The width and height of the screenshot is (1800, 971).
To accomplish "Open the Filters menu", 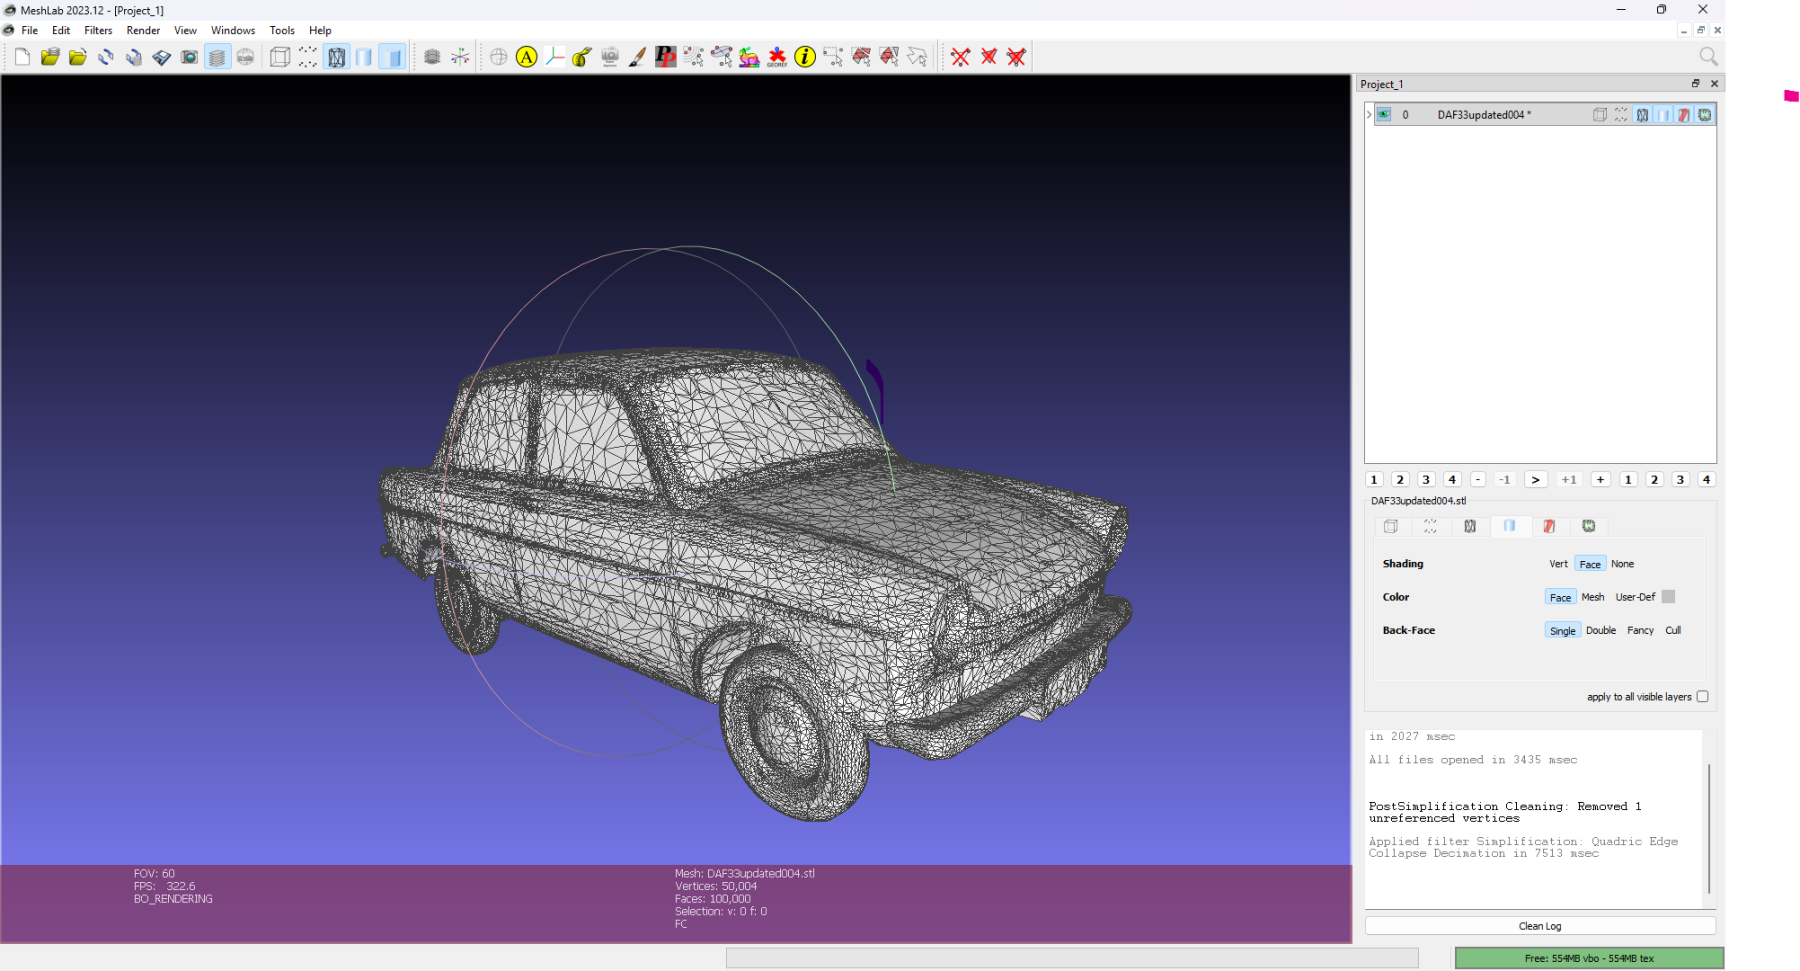I will pyautogui.click(x=98, y=30).
